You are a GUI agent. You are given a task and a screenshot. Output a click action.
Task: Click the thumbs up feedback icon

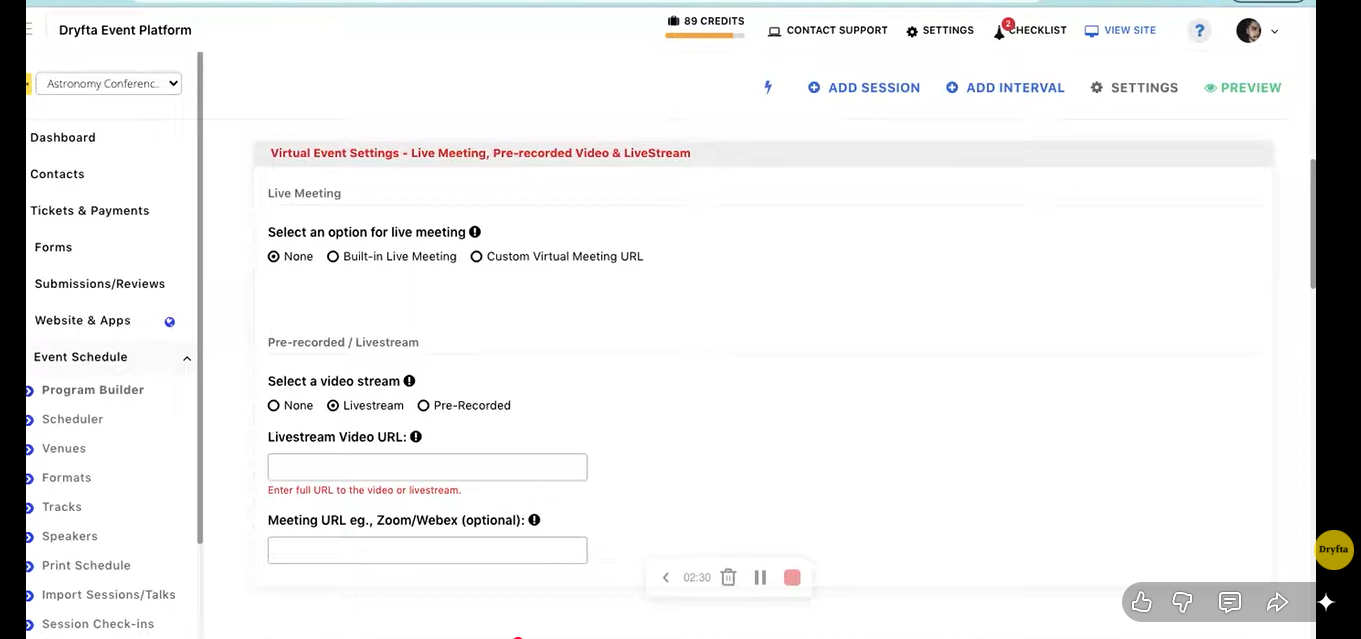point(1141,602)
